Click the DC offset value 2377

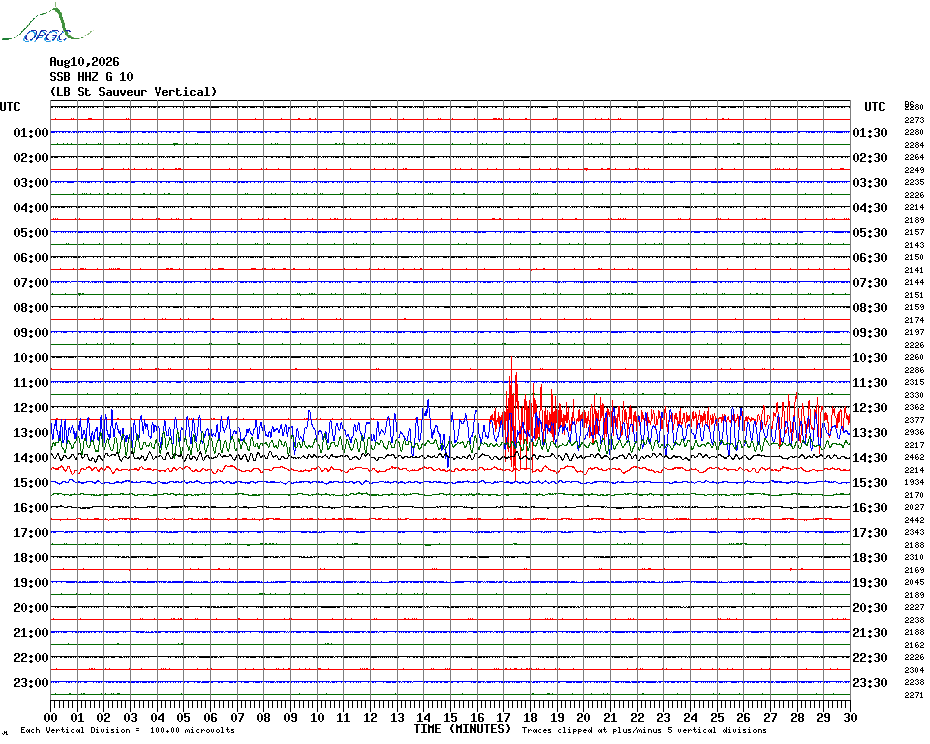tap(914, 420)
